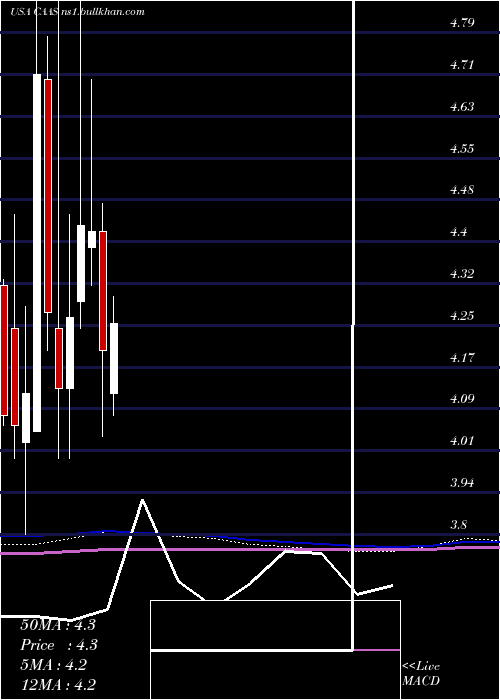The width and height of the screenshot is (500, 700).
Task: Click the 4.55 price axis label
Action: point(462,149)
